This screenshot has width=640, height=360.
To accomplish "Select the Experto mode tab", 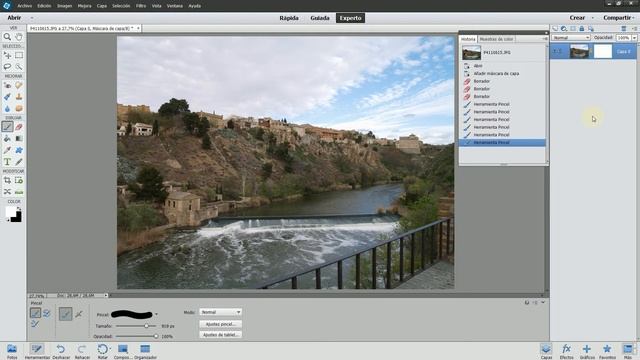I will (350, 18).
